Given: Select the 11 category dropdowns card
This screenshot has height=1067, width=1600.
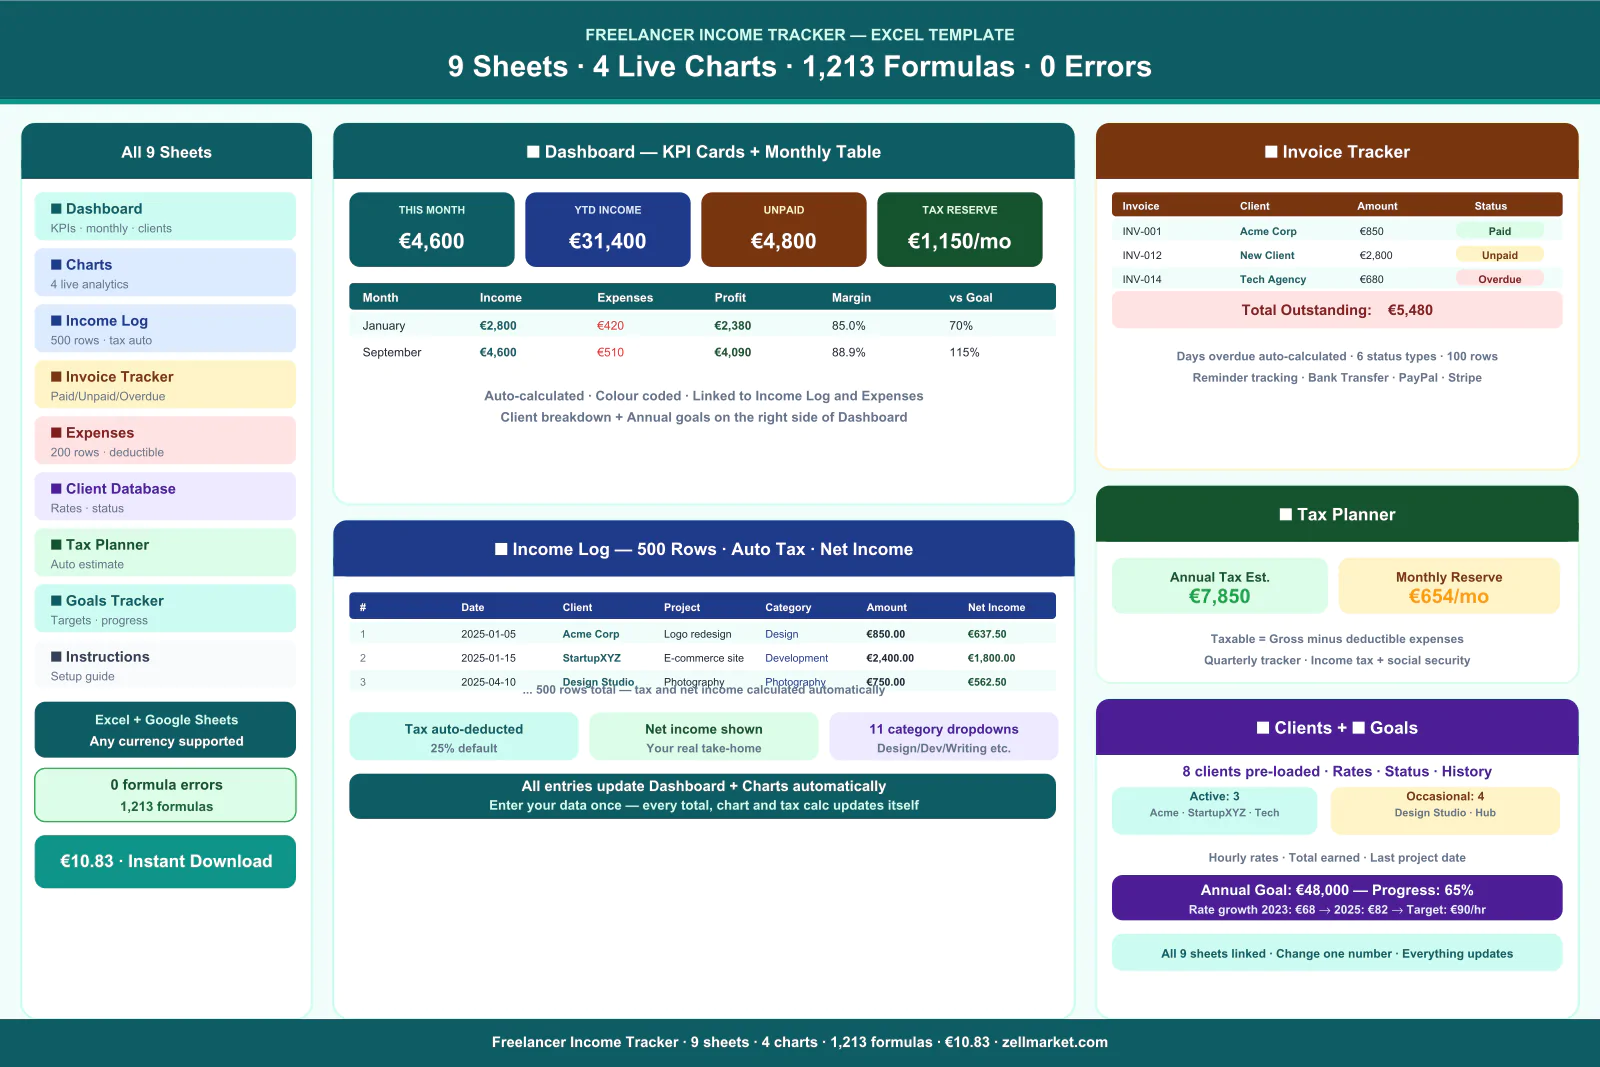Looking at the screenshot, I should [x=943, y=737].
